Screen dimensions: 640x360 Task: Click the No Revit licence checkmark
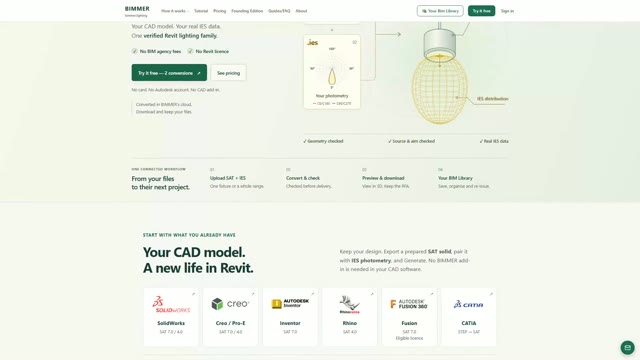click(x=190, y=51)
